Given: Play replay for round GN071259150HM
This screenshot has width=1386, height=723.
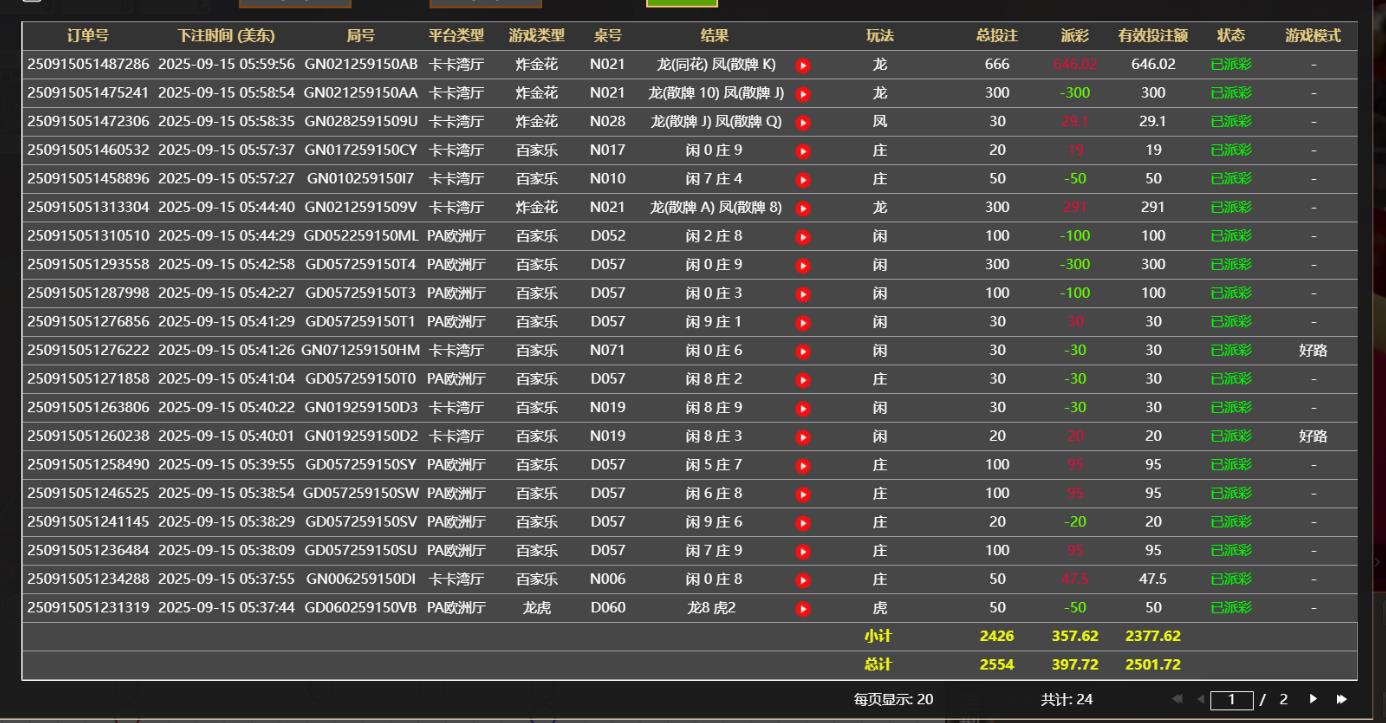Looking at the screenshot, I should tap(802, 351).
